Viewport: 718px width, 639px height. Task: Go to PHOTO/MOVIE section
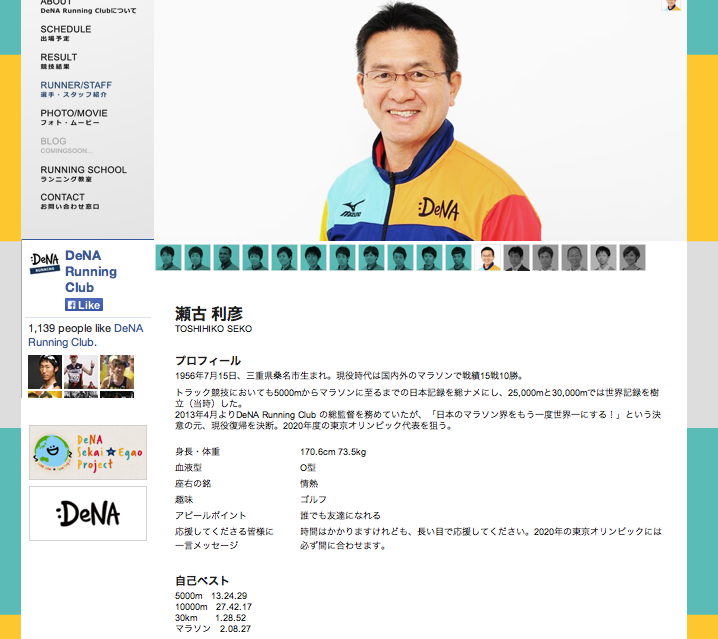[74, 117]
